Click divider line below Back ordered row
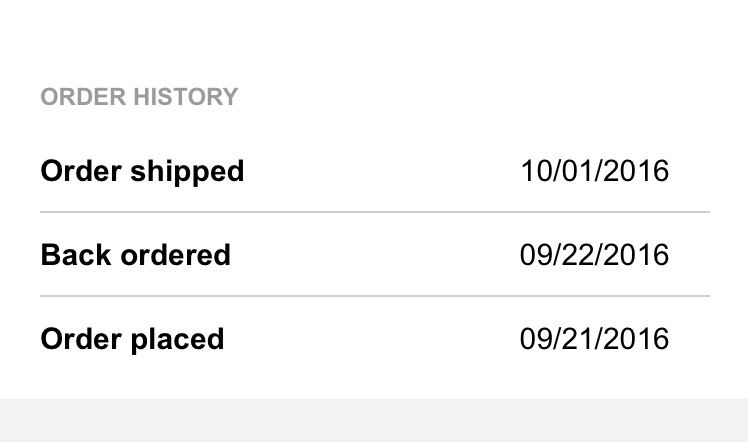 375,296
